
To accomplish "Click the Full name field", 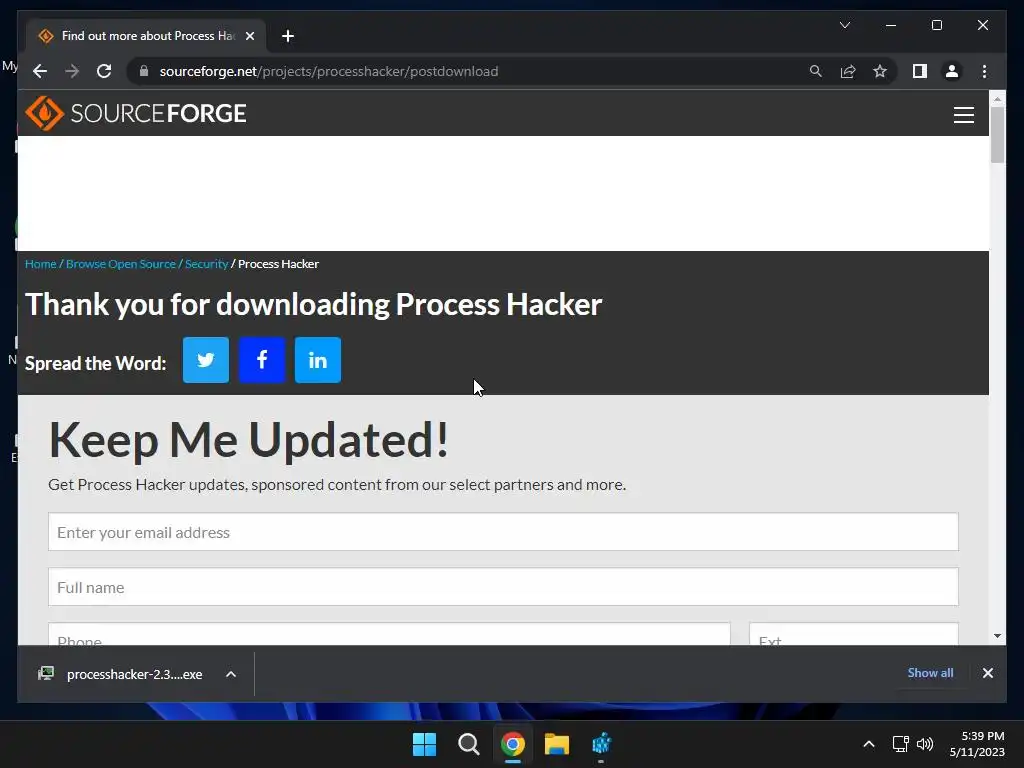I will [x=503, y=586].
